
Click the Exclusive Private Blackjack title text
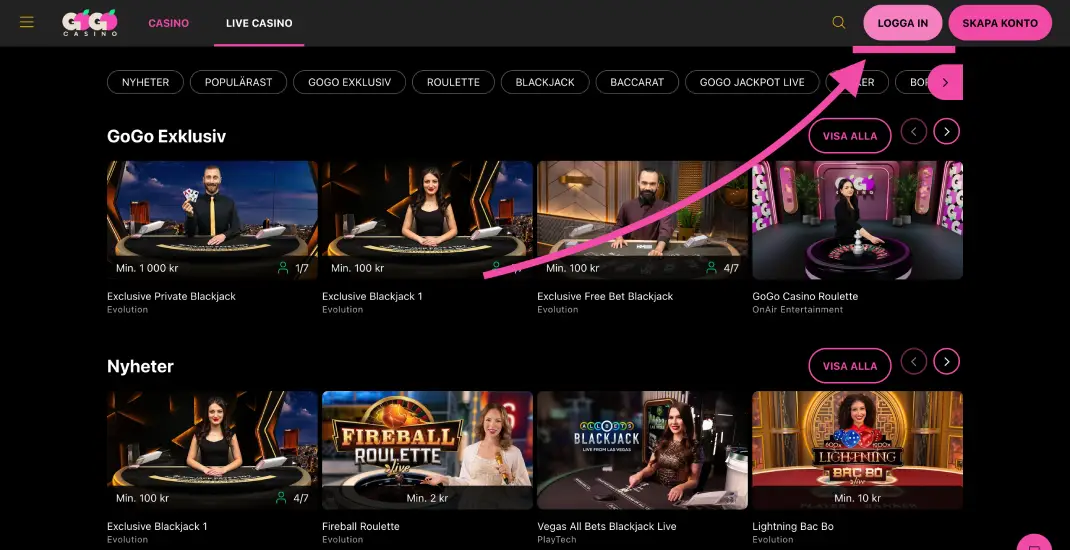[x=171, y=296]
